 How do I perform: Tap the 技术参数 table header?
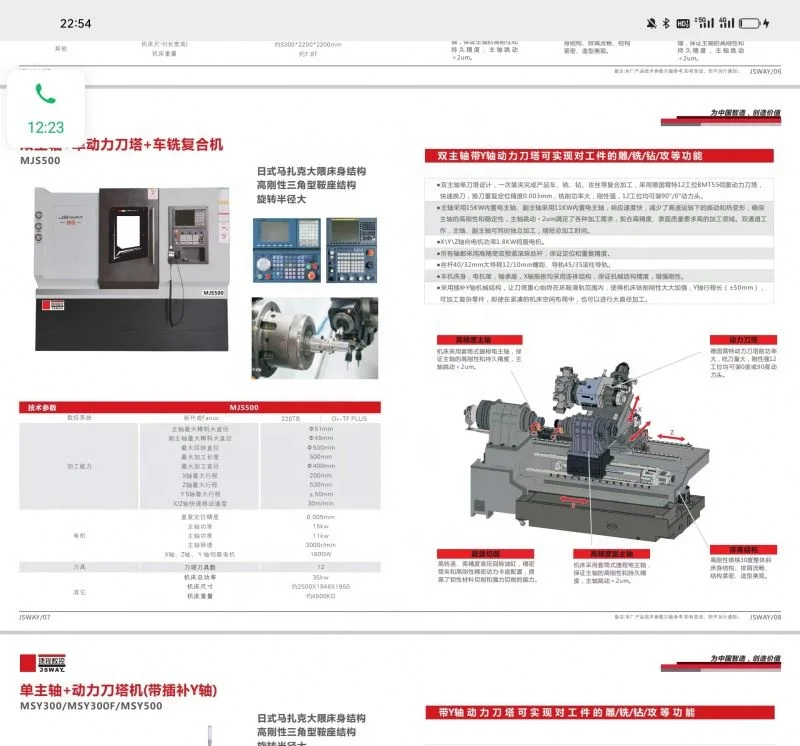pyautogui.click(x=42, y=407)
